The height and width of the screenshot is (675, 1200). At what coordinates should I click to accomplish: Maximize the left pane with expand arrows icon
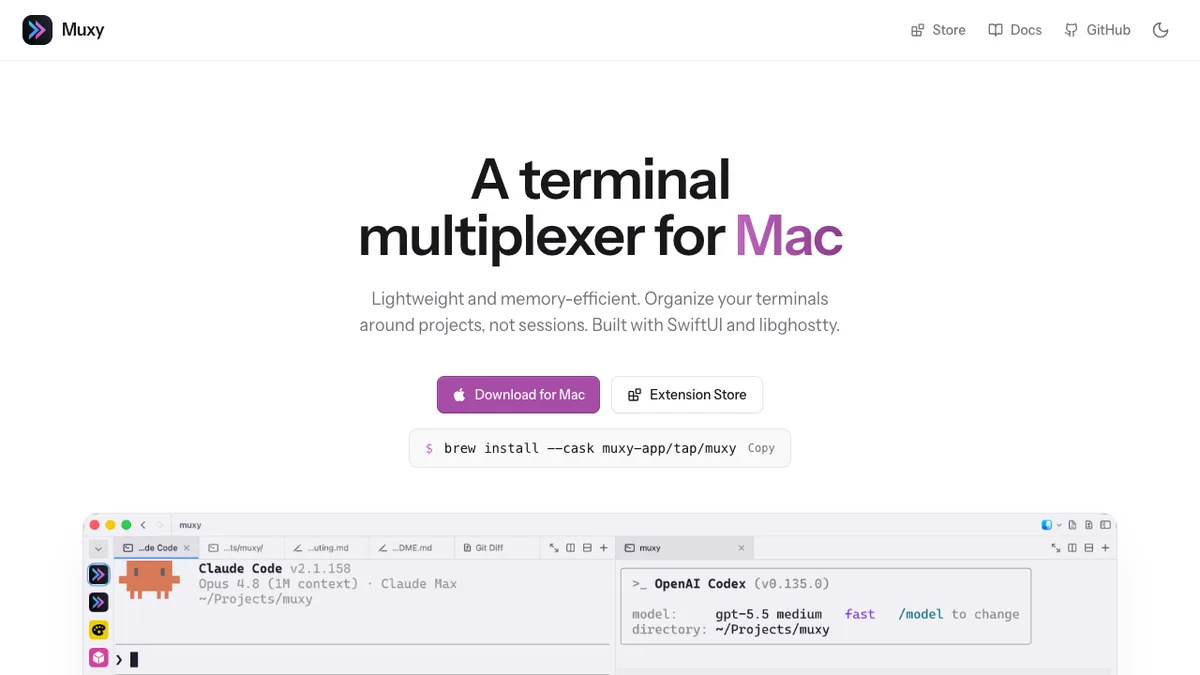554,548
